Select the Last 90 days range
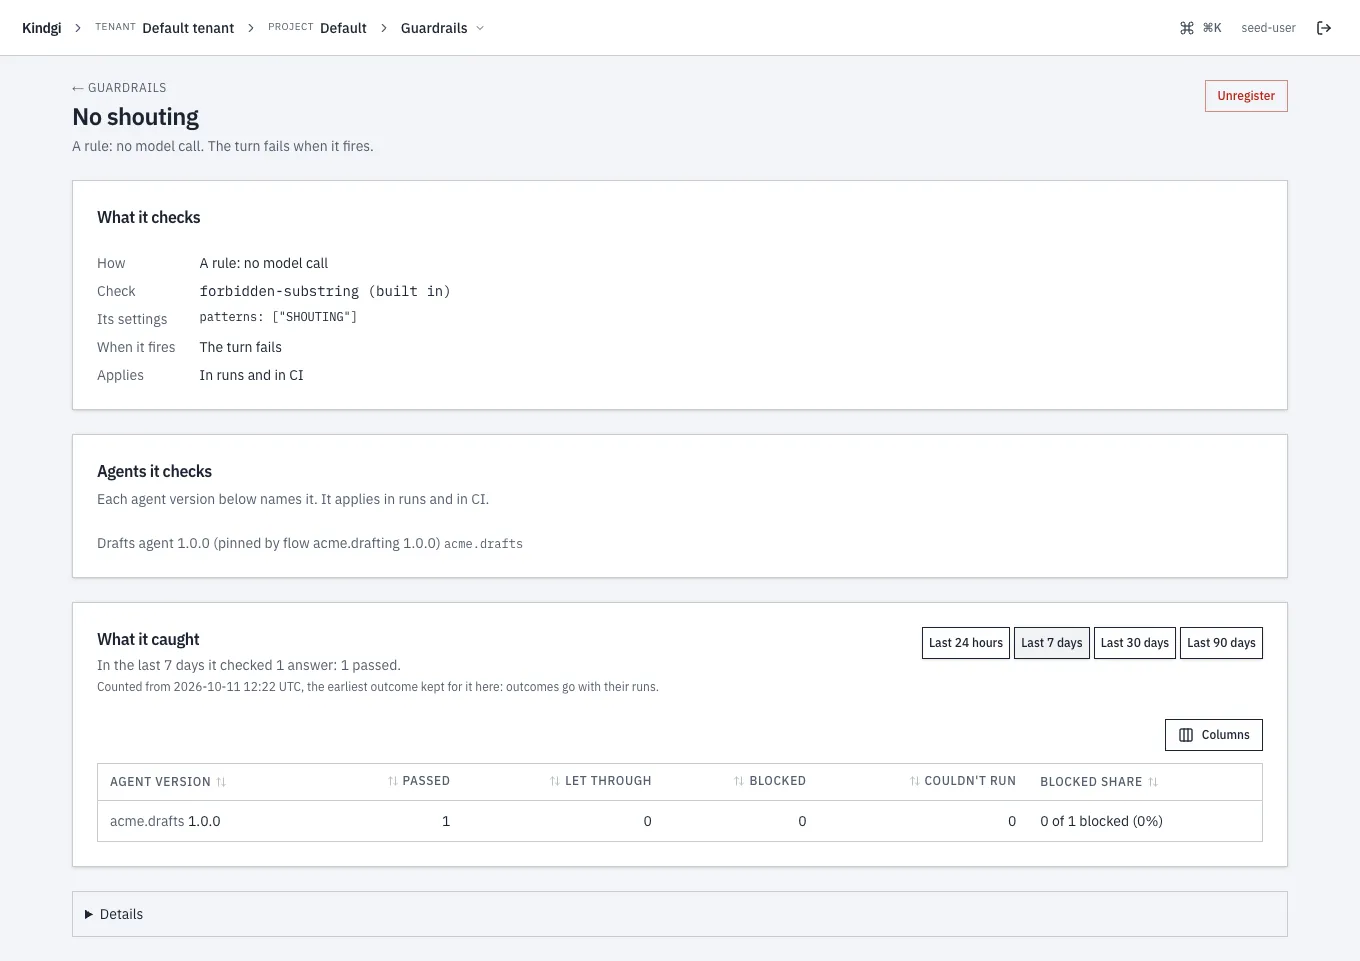1360x961 pixels. coord(1221,643)
